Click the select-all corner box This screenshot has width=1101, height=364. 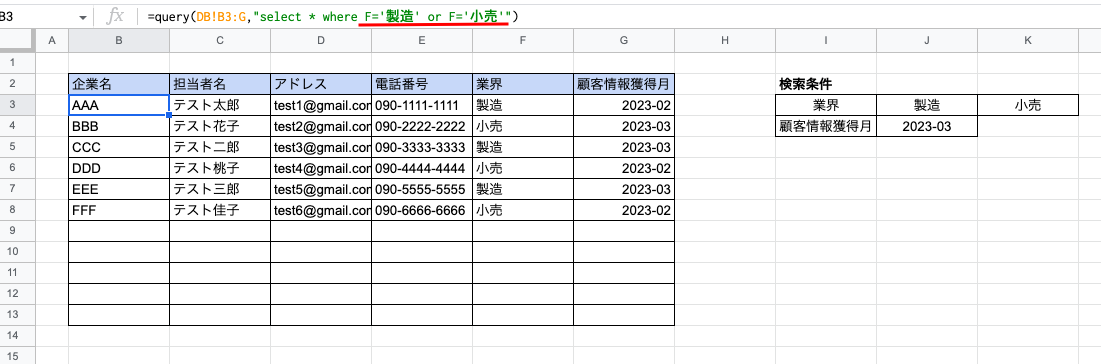pos(17,41)
